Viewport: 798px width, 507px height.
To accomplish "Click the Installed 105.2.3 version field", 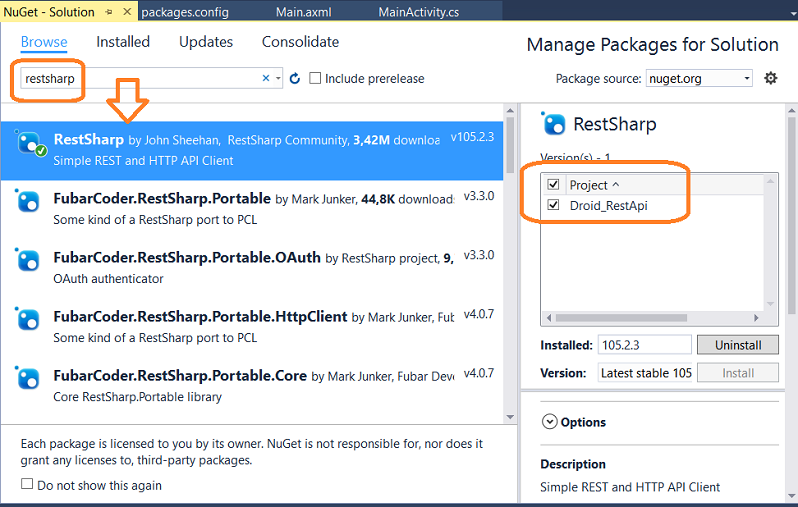I will point(644,345).
